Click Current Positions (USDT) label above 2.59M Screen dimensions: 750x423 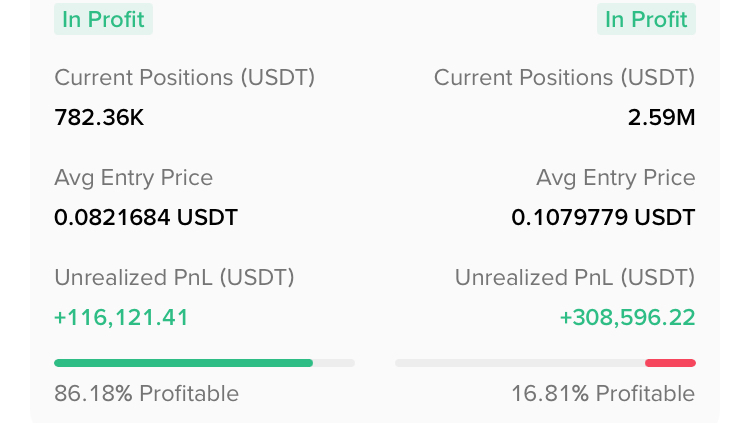(564, 77)
